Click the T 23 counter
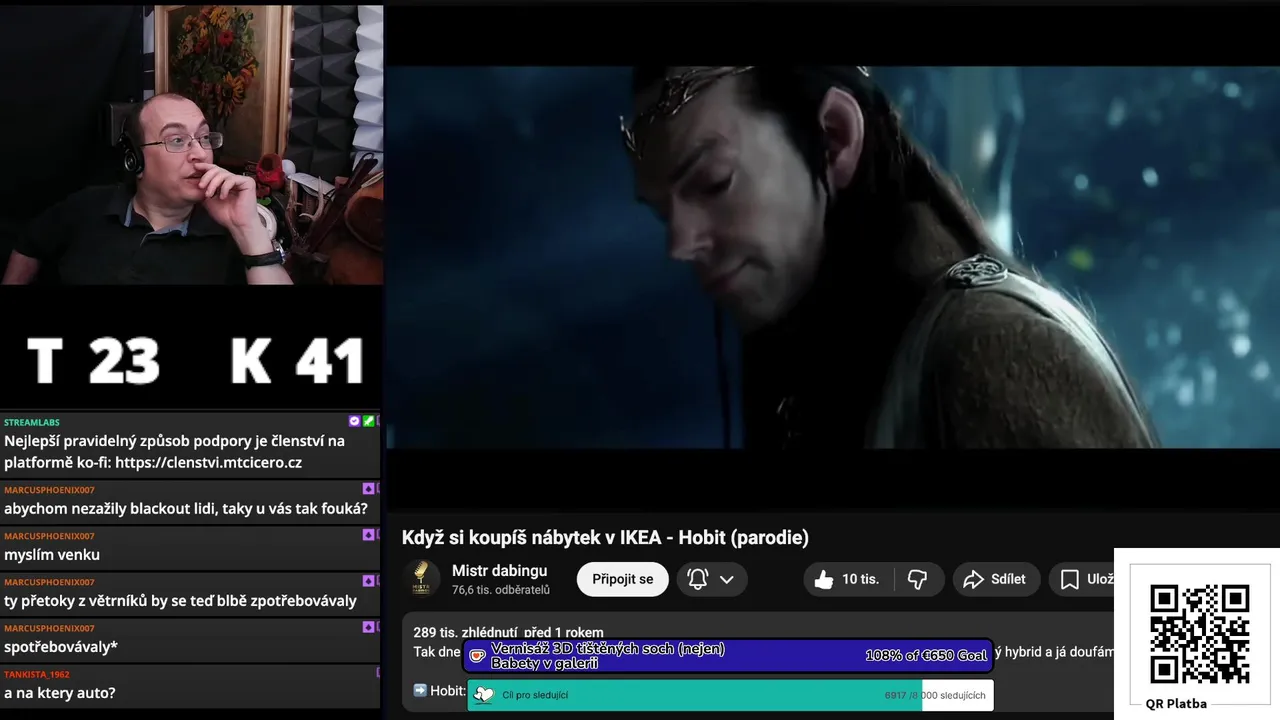This screenshot has width=1280, height=720. coord(93,361)
